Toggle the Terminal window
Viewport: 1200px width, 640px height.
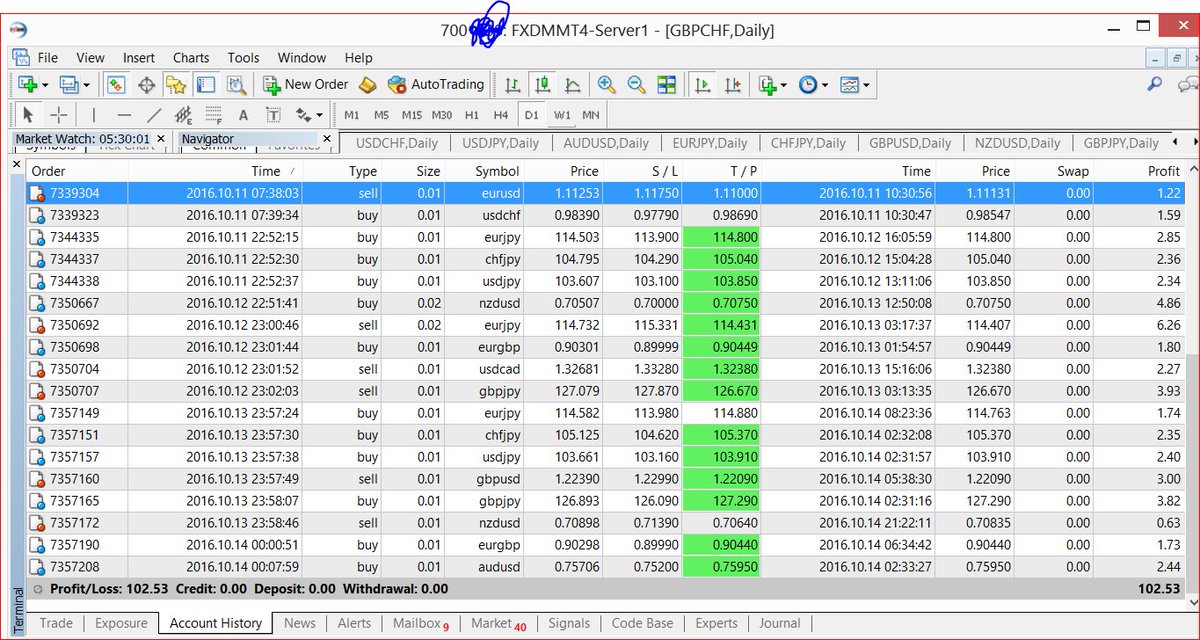[x=205, y=84]
